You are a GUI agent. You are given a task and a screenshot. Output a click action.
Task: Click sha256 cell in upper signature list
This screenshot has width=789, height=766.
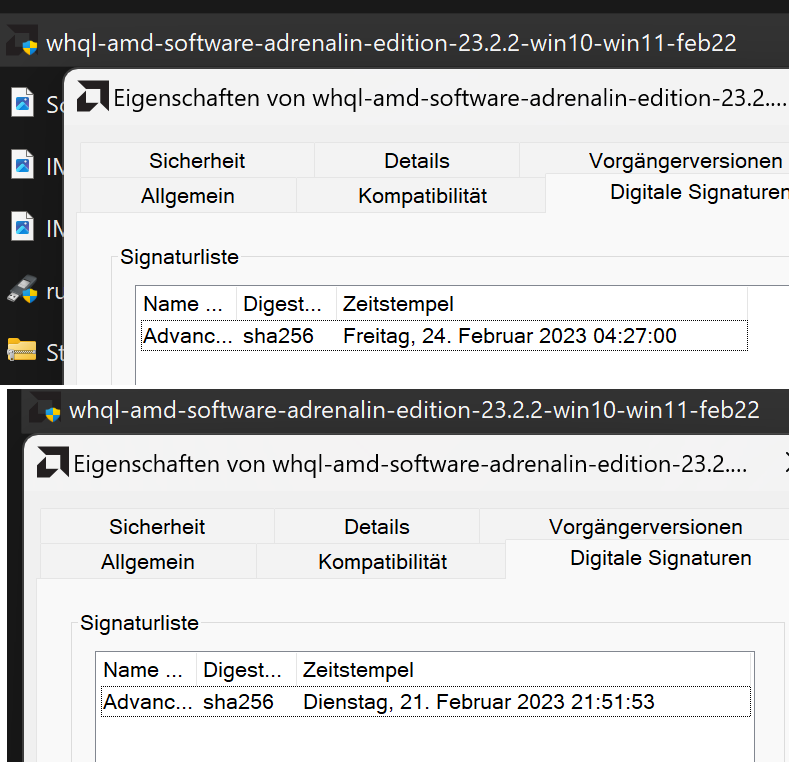(278, 336)
